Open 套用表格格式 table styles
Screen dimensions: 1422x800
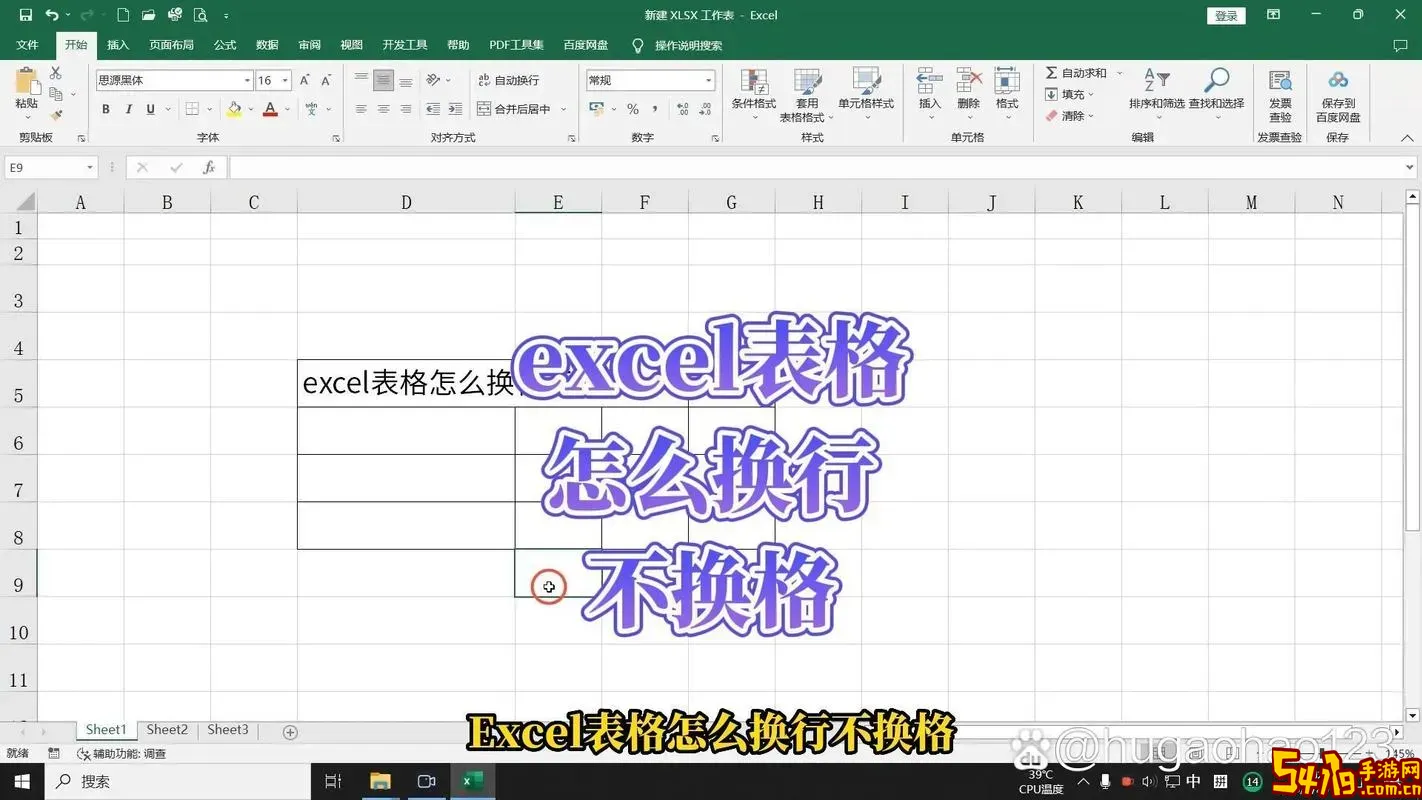[x=807, y=95]
